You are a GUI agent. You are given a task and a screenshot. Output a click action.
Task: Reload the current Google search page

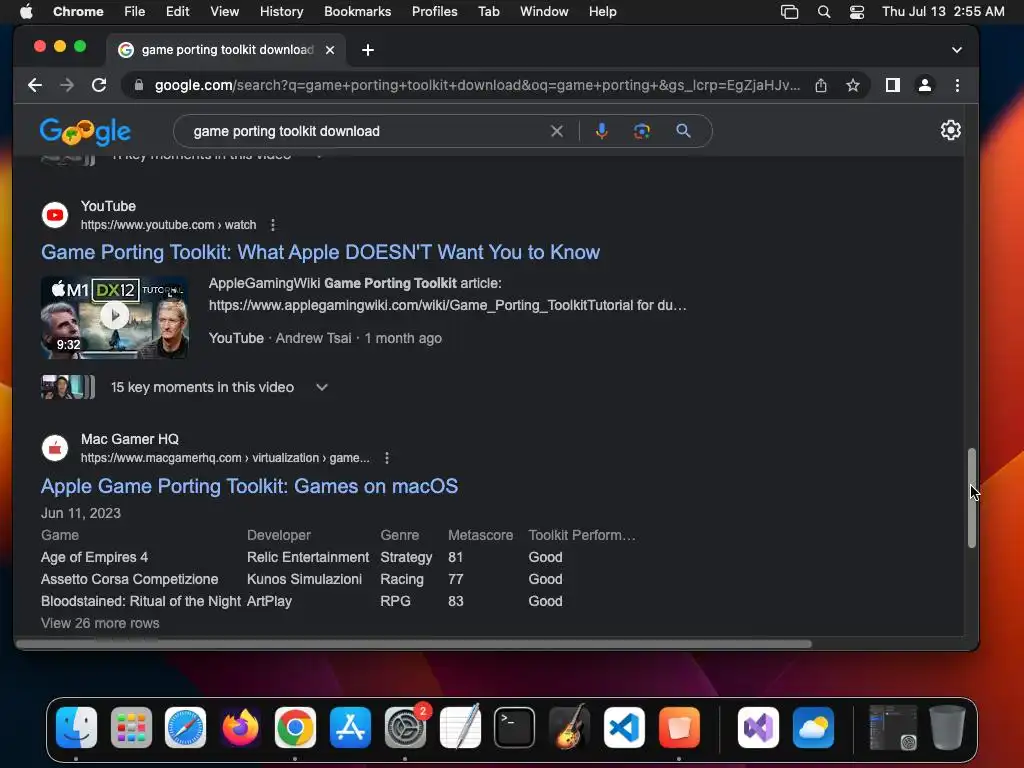[x=99, y=86]
